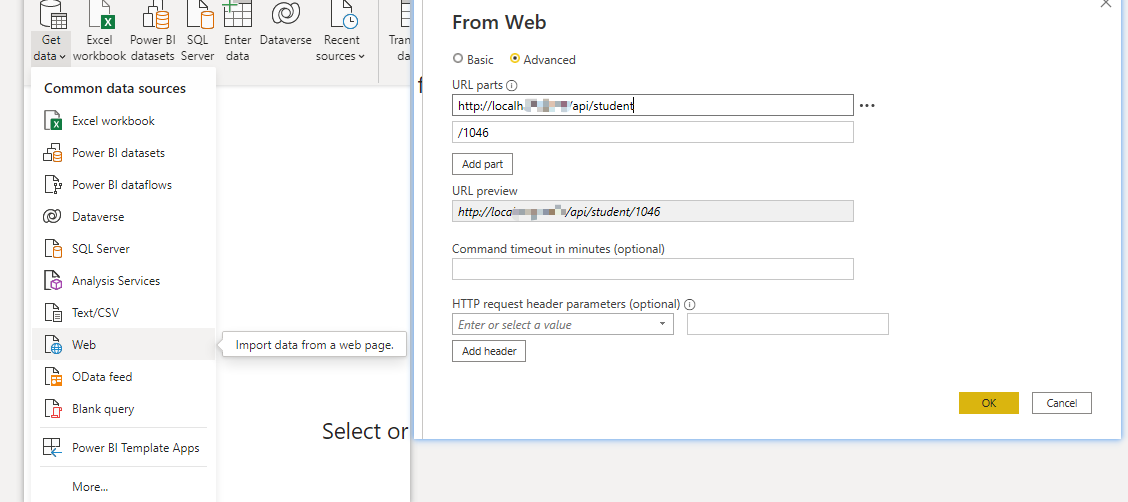1128x502 pixels.
Task: Select the Web data source entry
Action: pyautogui.click(x=123, y=344)
